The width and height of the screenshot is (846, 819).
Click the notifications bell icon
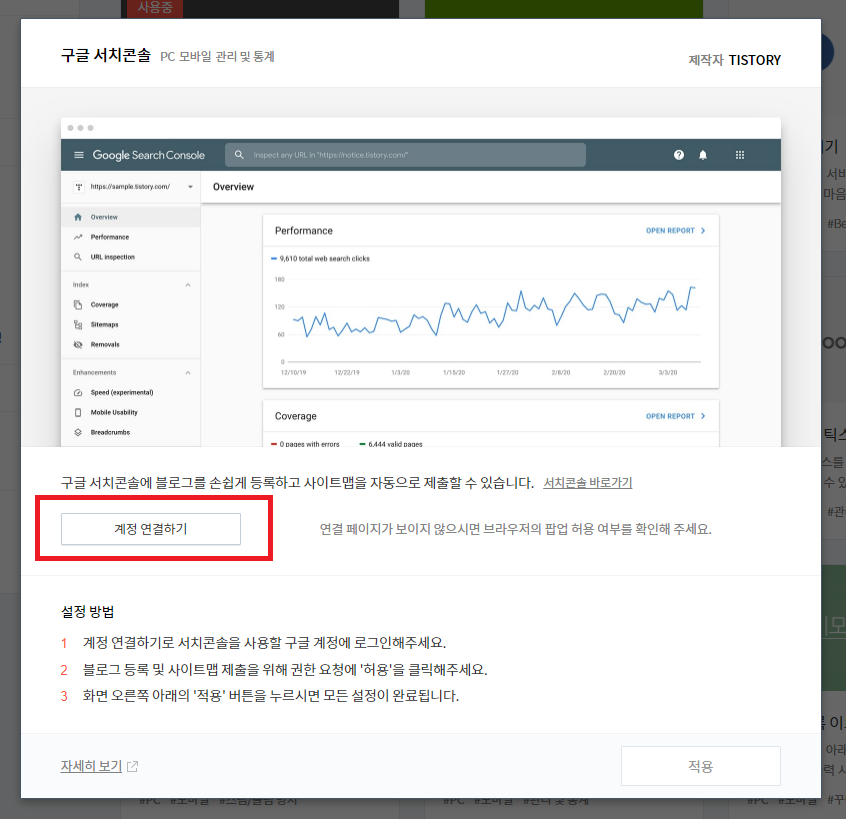point(702,155)
